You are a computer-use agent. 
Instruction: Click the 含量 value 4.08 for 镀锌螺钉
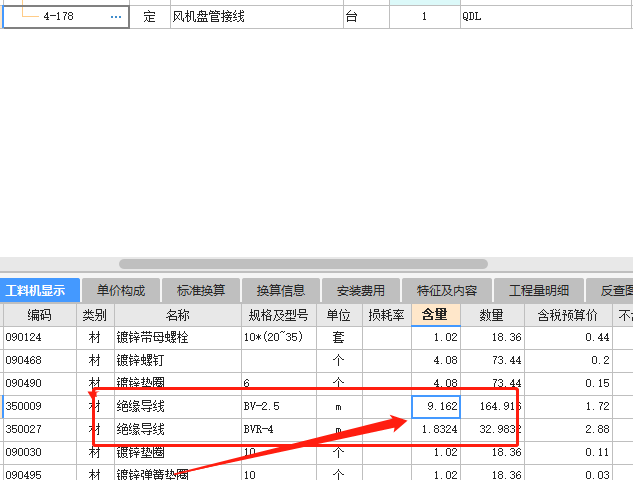click(x=436, y=361)
